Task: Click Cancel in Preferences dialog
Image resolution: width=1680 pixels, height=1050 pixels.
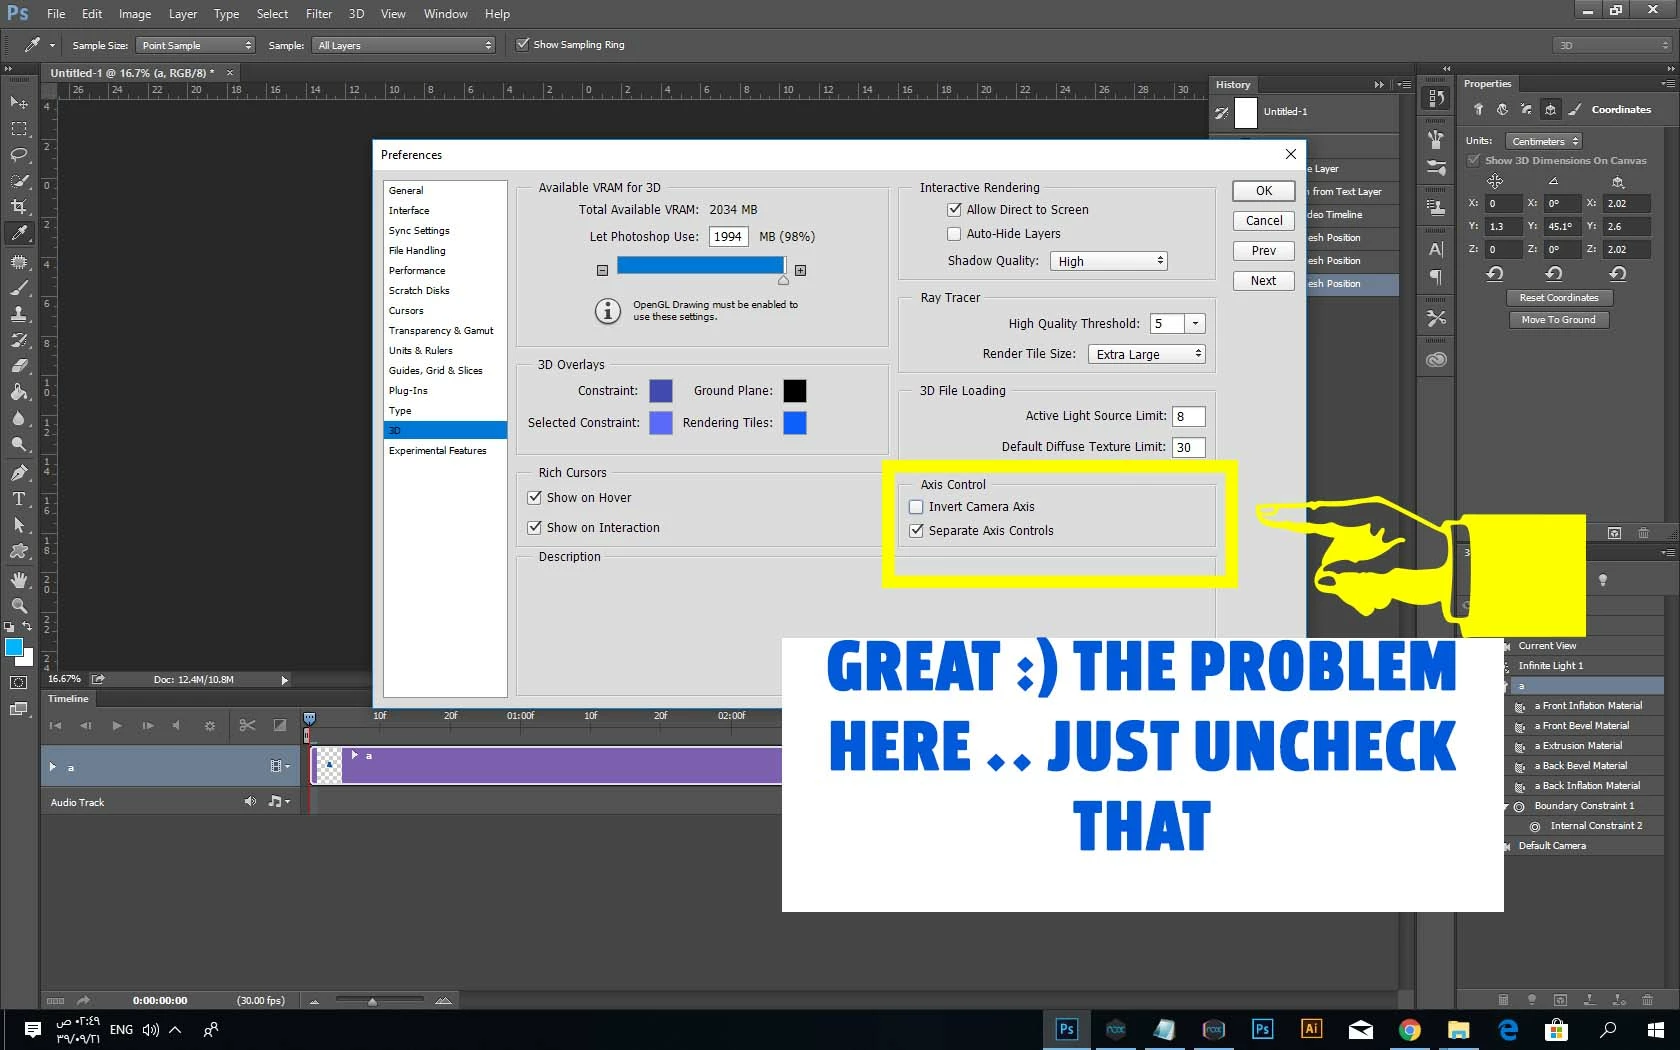Action: pos(1264,221)
